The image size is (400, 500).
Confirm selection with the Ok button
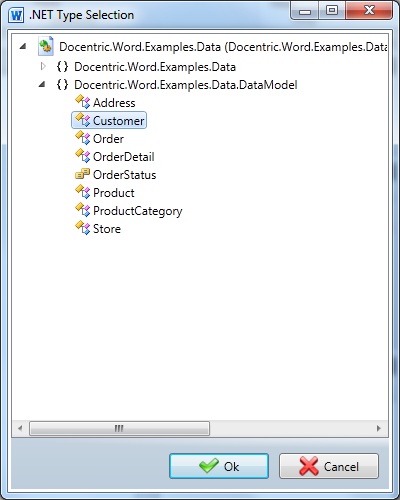[219, 466]
